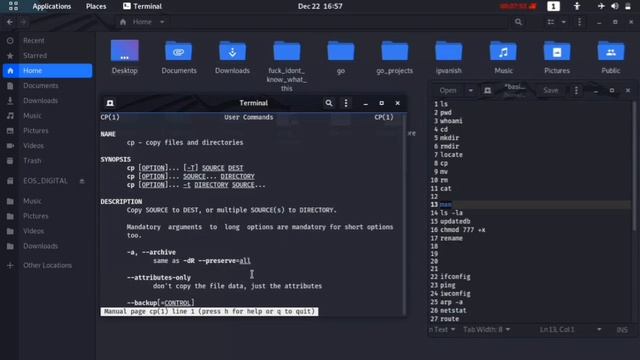Open the Terminal app menu in top bar
Viewport: 640px width, 360px height.
click(142, 6)
